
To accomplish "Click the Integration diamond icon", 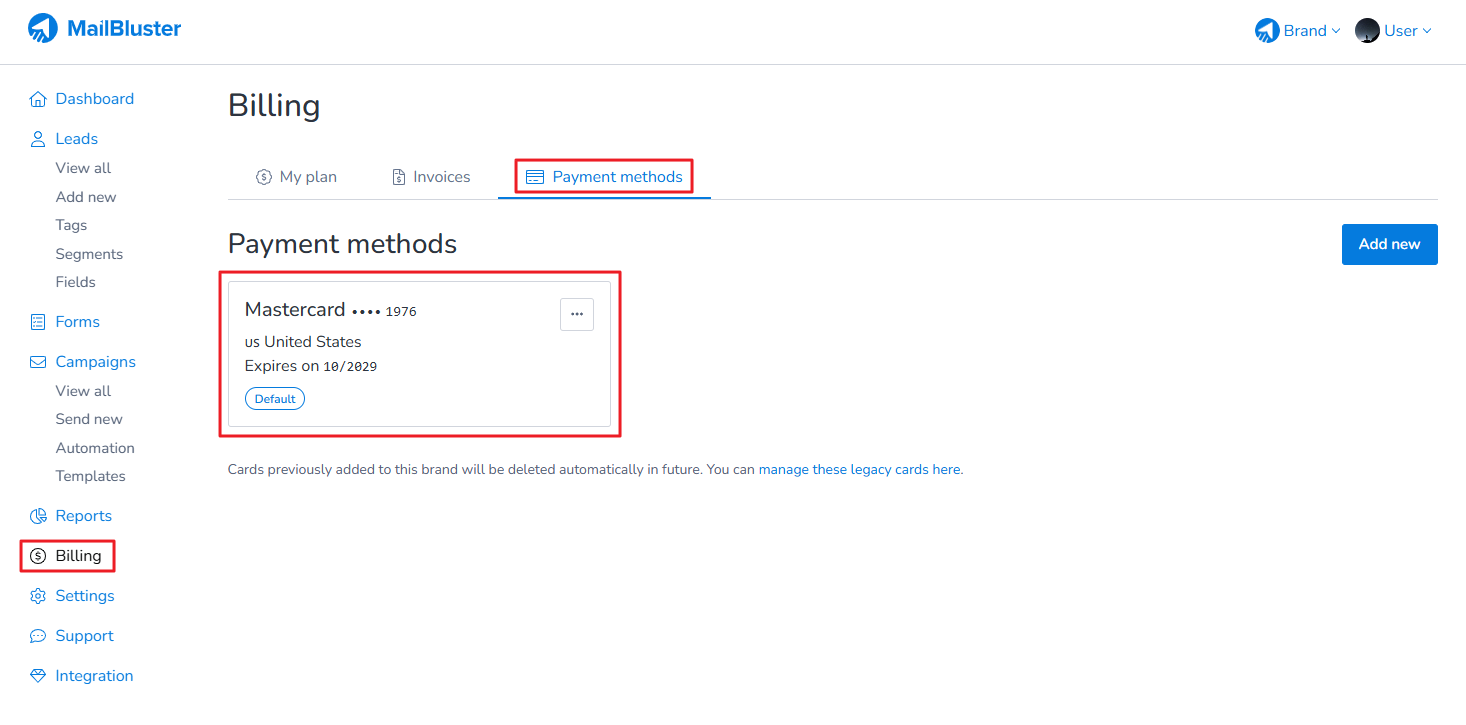I will (38, 676).
